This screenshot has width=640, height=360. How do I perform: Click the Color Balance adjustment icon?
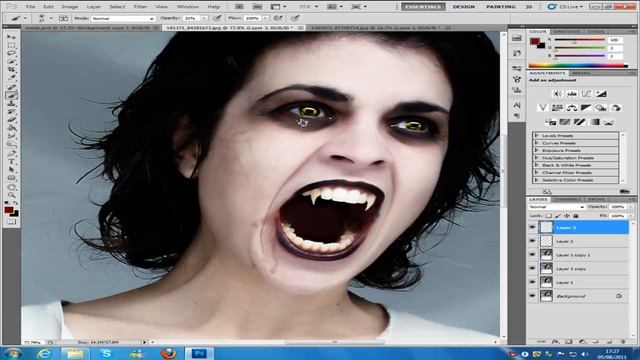point(572,108)
